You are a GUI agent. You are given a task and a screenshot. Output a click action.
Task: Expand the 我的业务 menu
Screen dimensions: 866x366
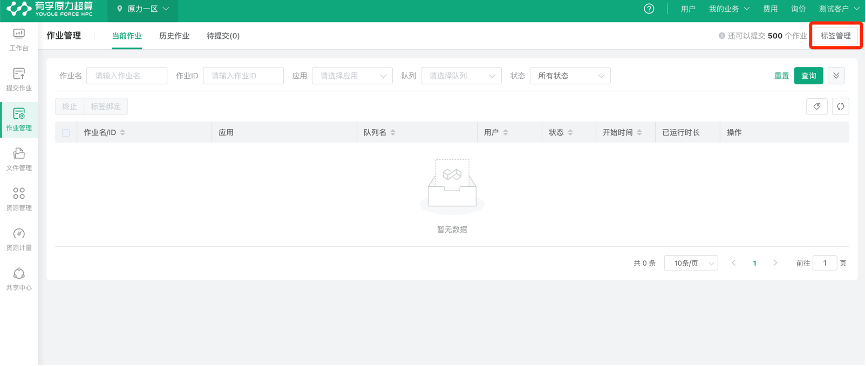729,9
